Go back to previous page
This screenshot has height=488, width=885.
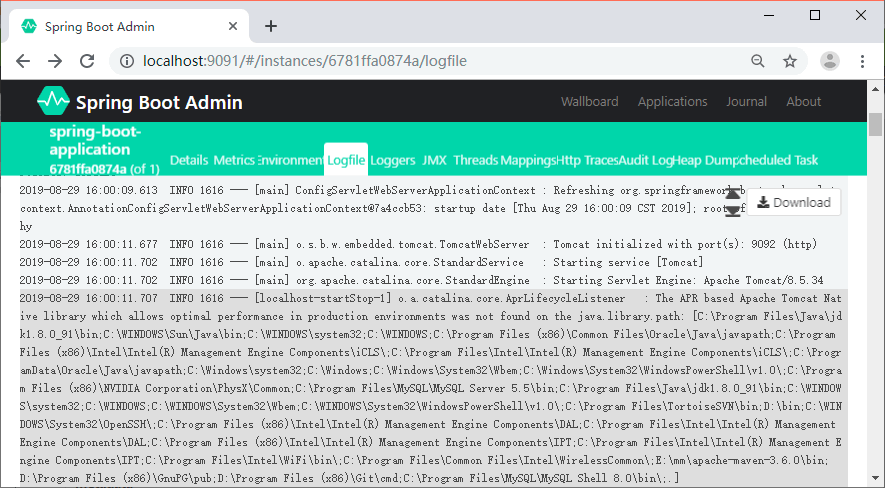(23, 61)
